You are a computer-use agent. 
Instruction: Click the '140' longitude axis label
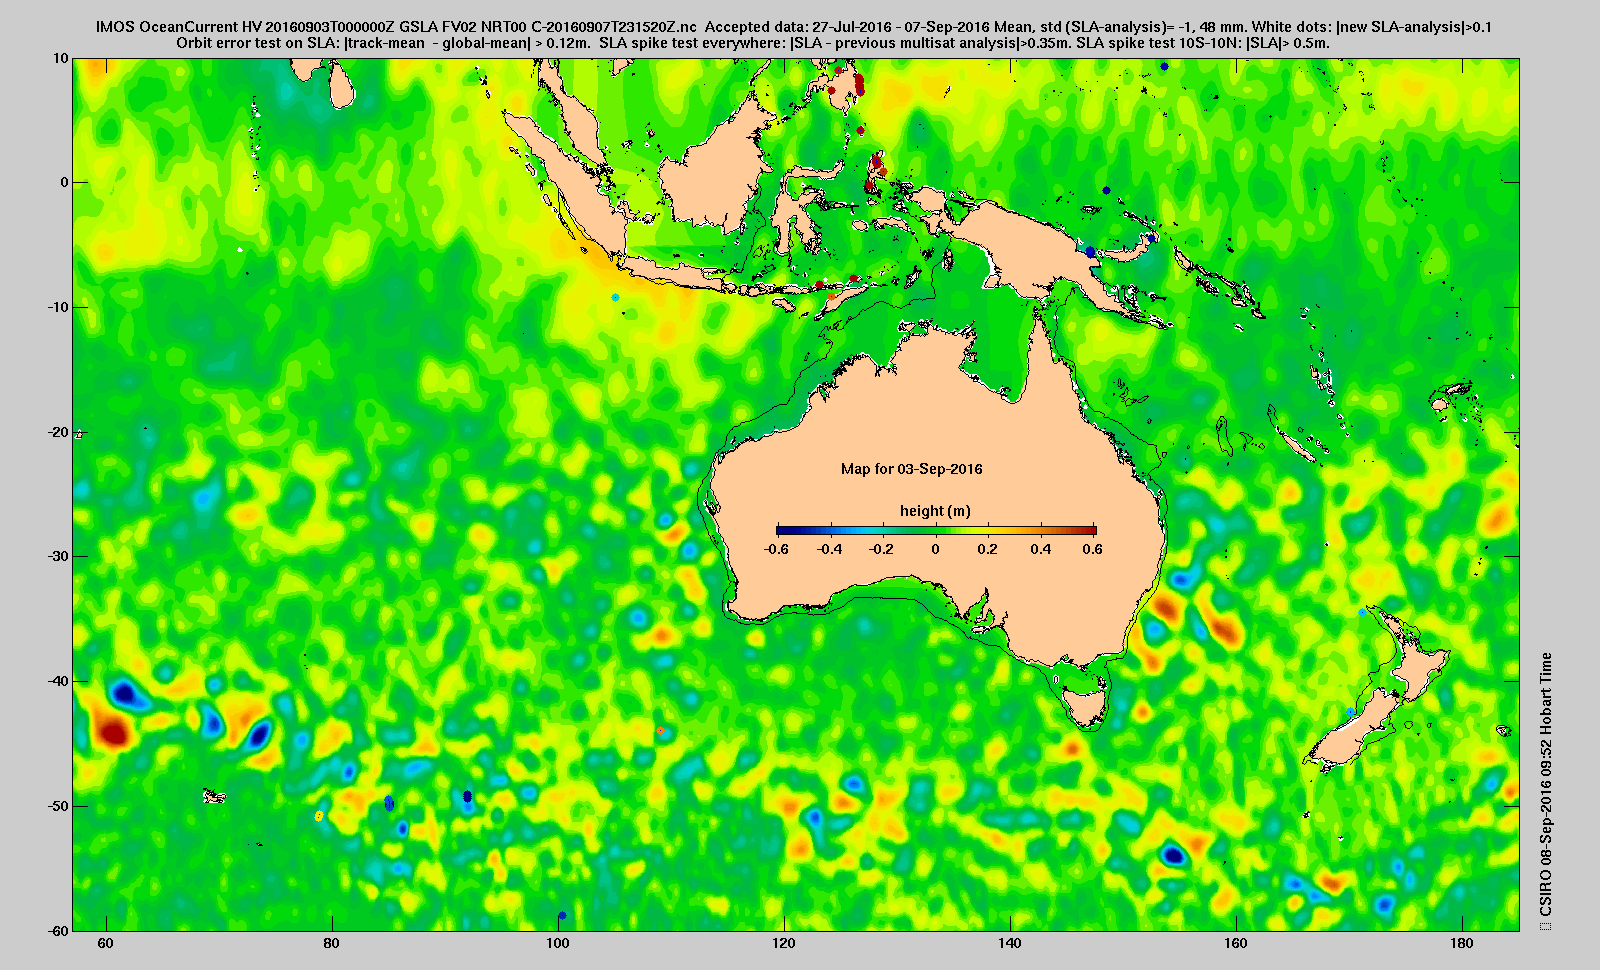(x=1010, y=943)
